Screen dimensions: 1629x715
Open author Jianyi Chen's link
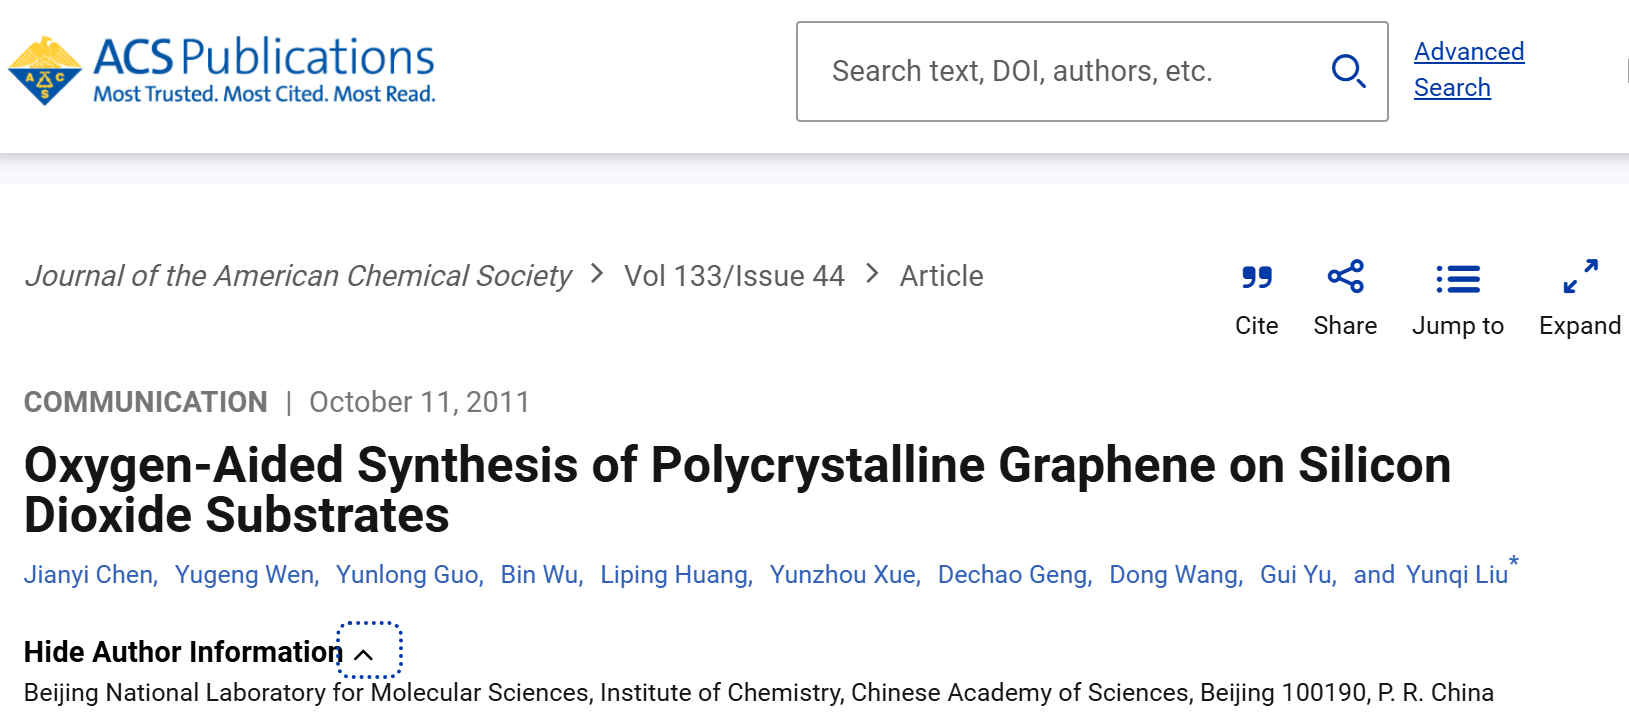[89, 575]
